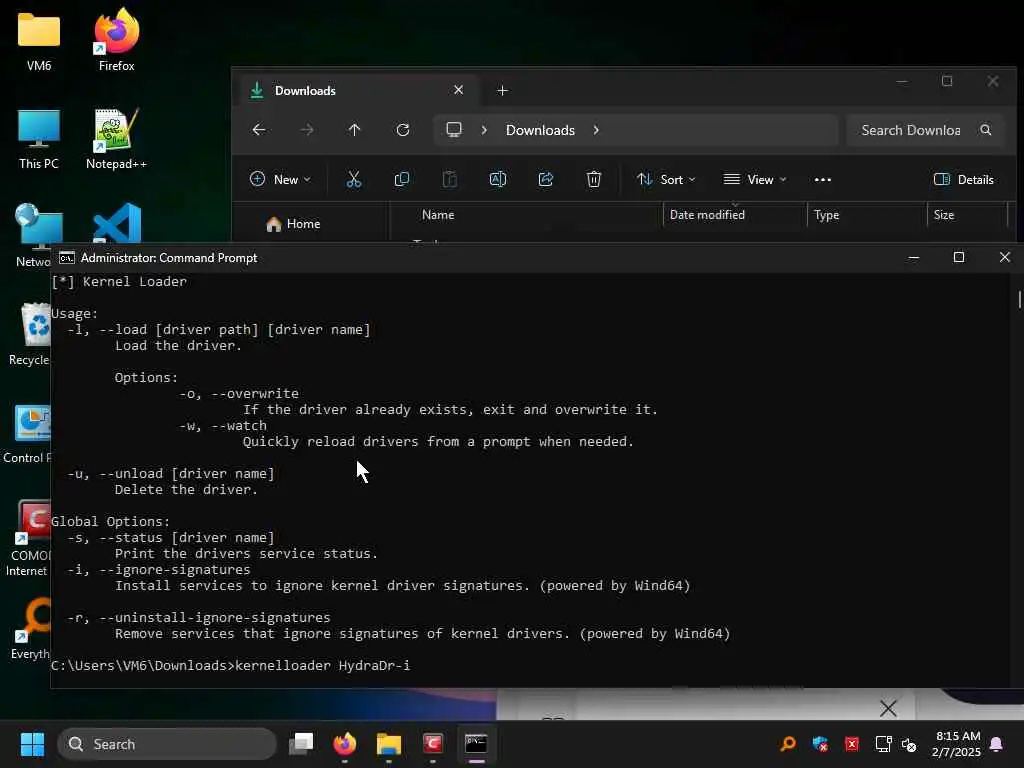Sort by the Name column header
This screenshot has width=1024, height=768.
coord(438,215)
